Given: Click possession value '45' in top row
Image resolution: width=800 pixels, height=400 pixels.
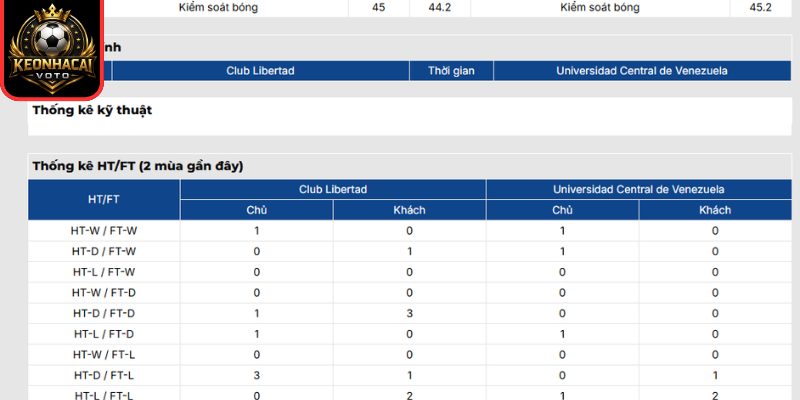Looking at the screenshot, I should pos(379,8).
